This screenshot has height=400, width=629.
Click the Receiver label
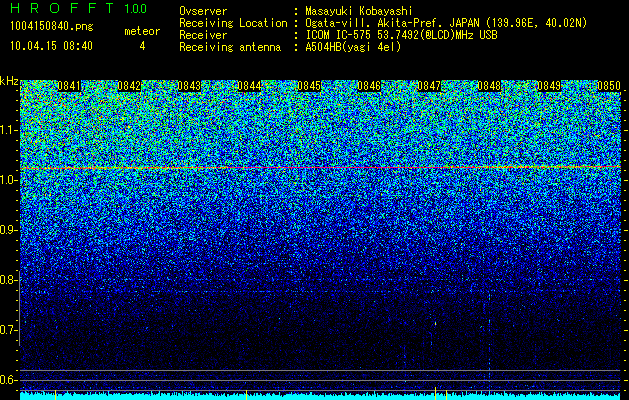[x=203, y=35]
